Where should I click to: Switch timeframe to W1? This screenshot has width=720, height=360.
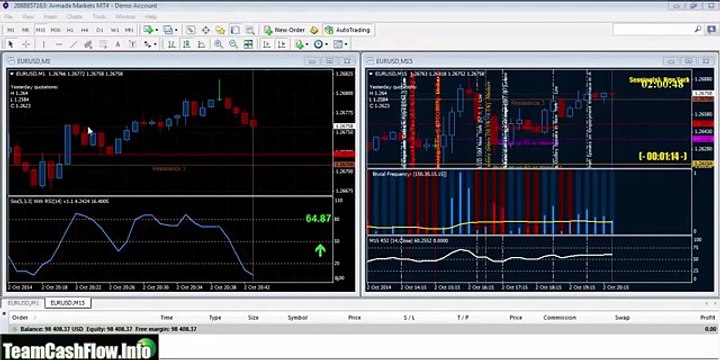(114, 30)
